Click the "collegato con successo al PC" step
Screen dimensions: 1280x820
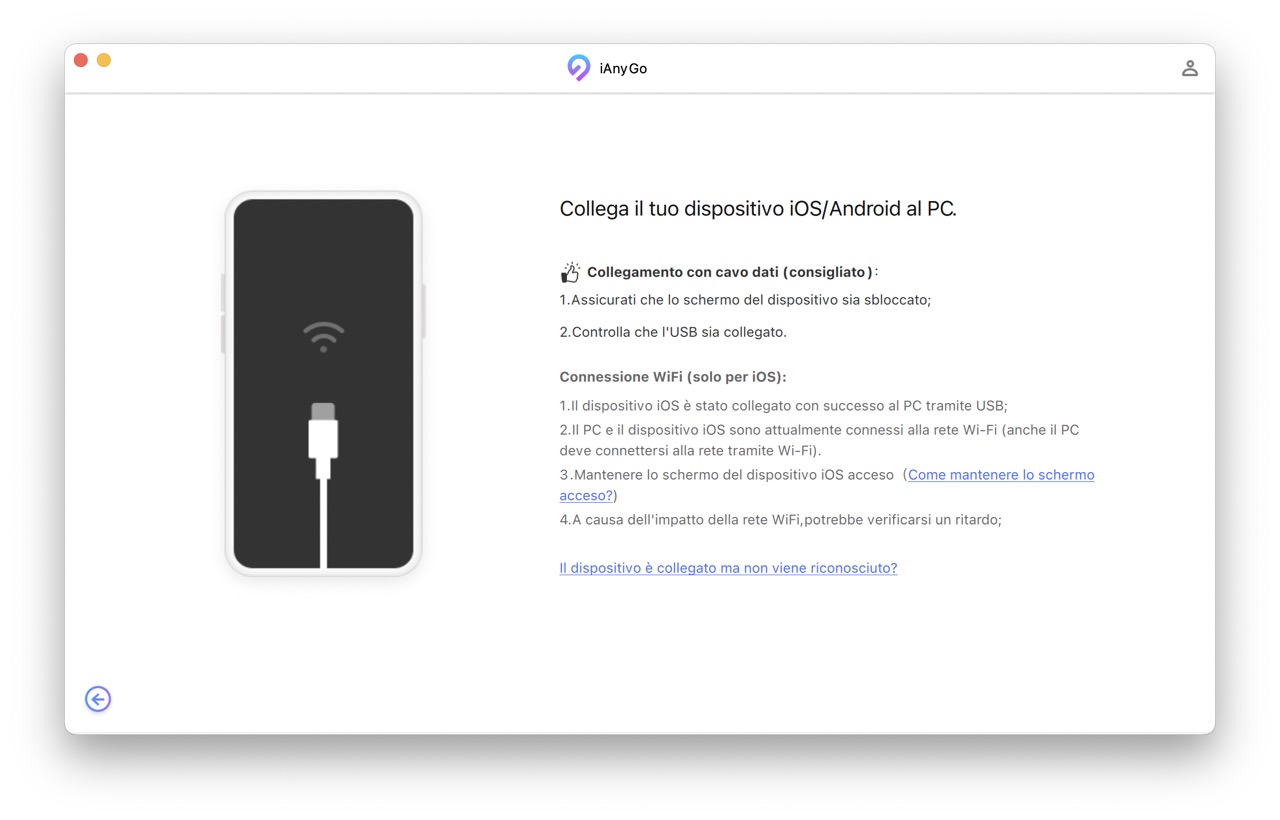(x=783, y=406)
